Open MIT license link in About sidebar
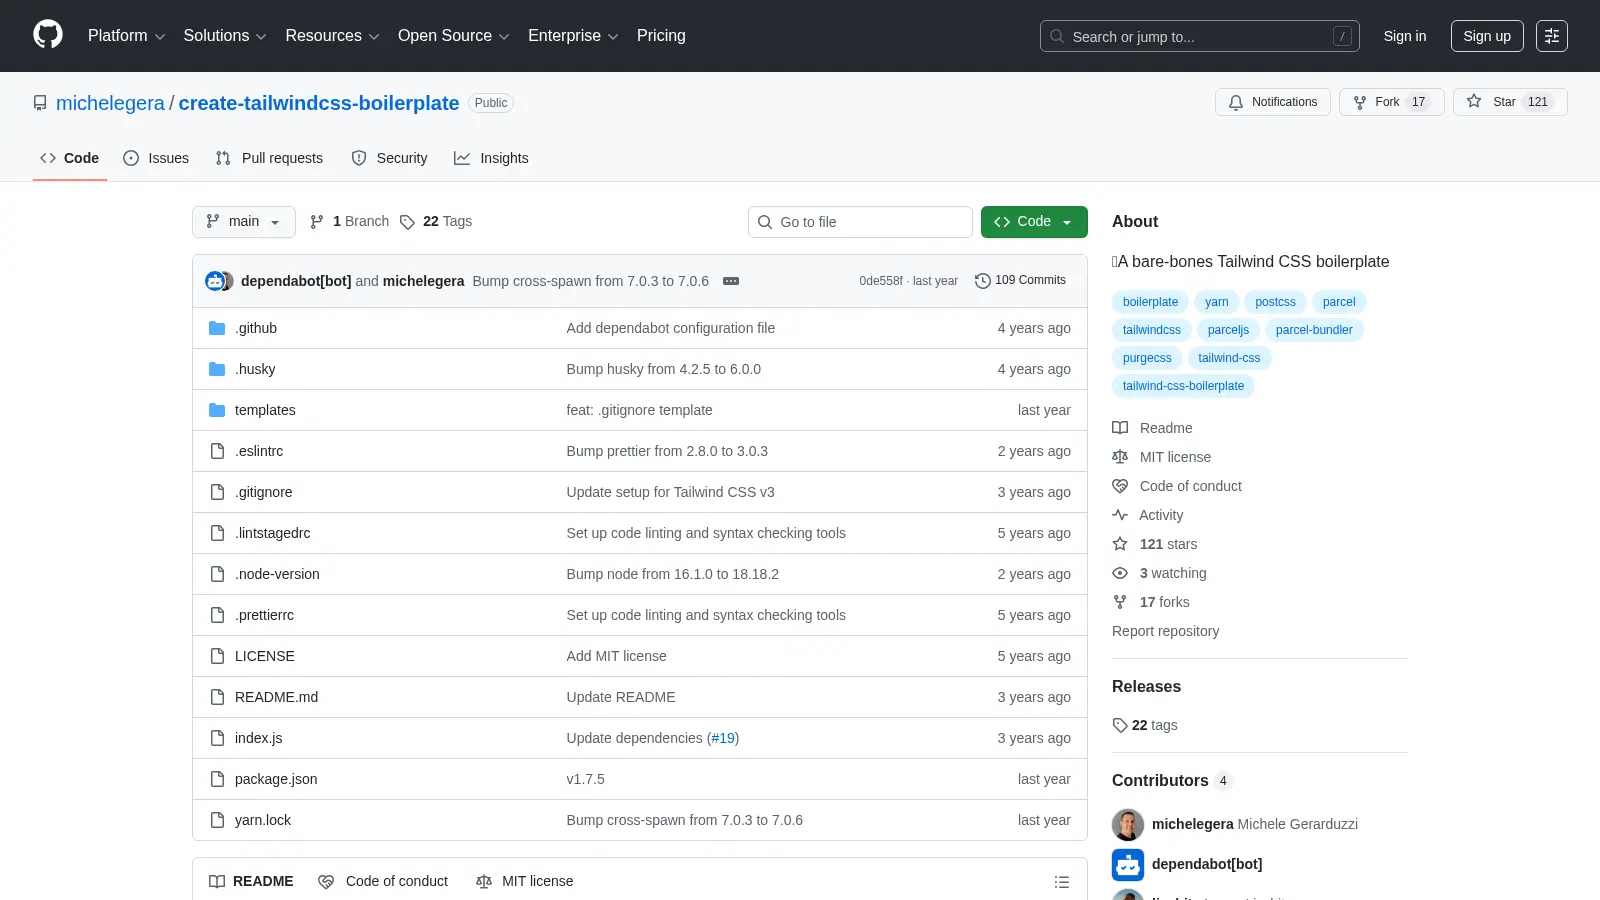 (x=1162, y=457)
